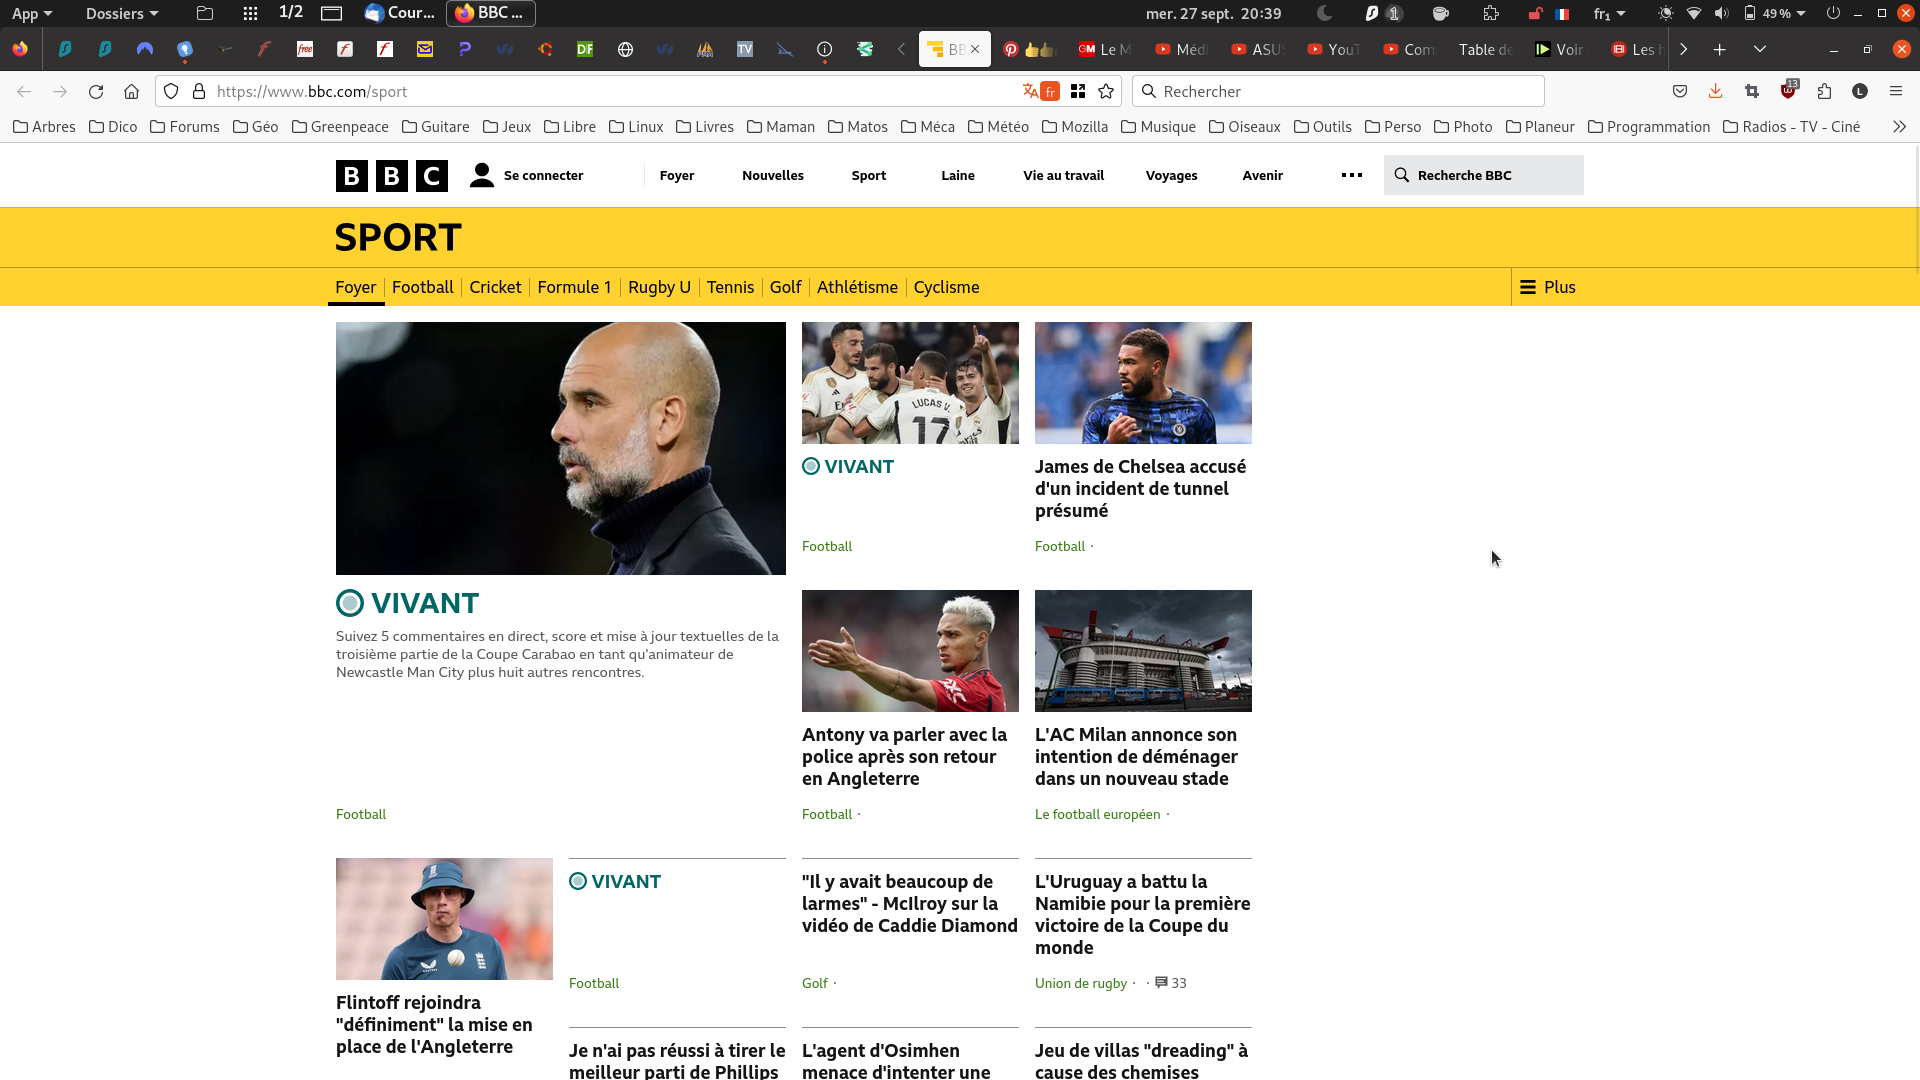
Task: Take a screenshot with the crop icon
Action: pos(1752,91)
